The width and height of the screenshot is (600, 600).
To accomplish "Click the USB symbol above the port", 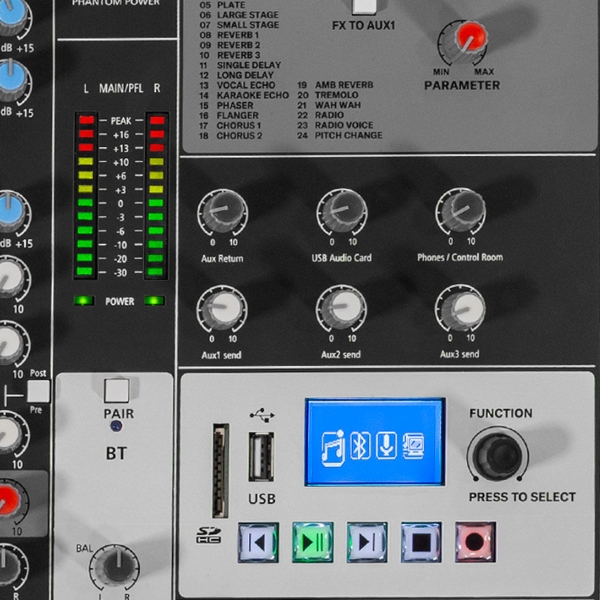I will (x=262, y=415).
